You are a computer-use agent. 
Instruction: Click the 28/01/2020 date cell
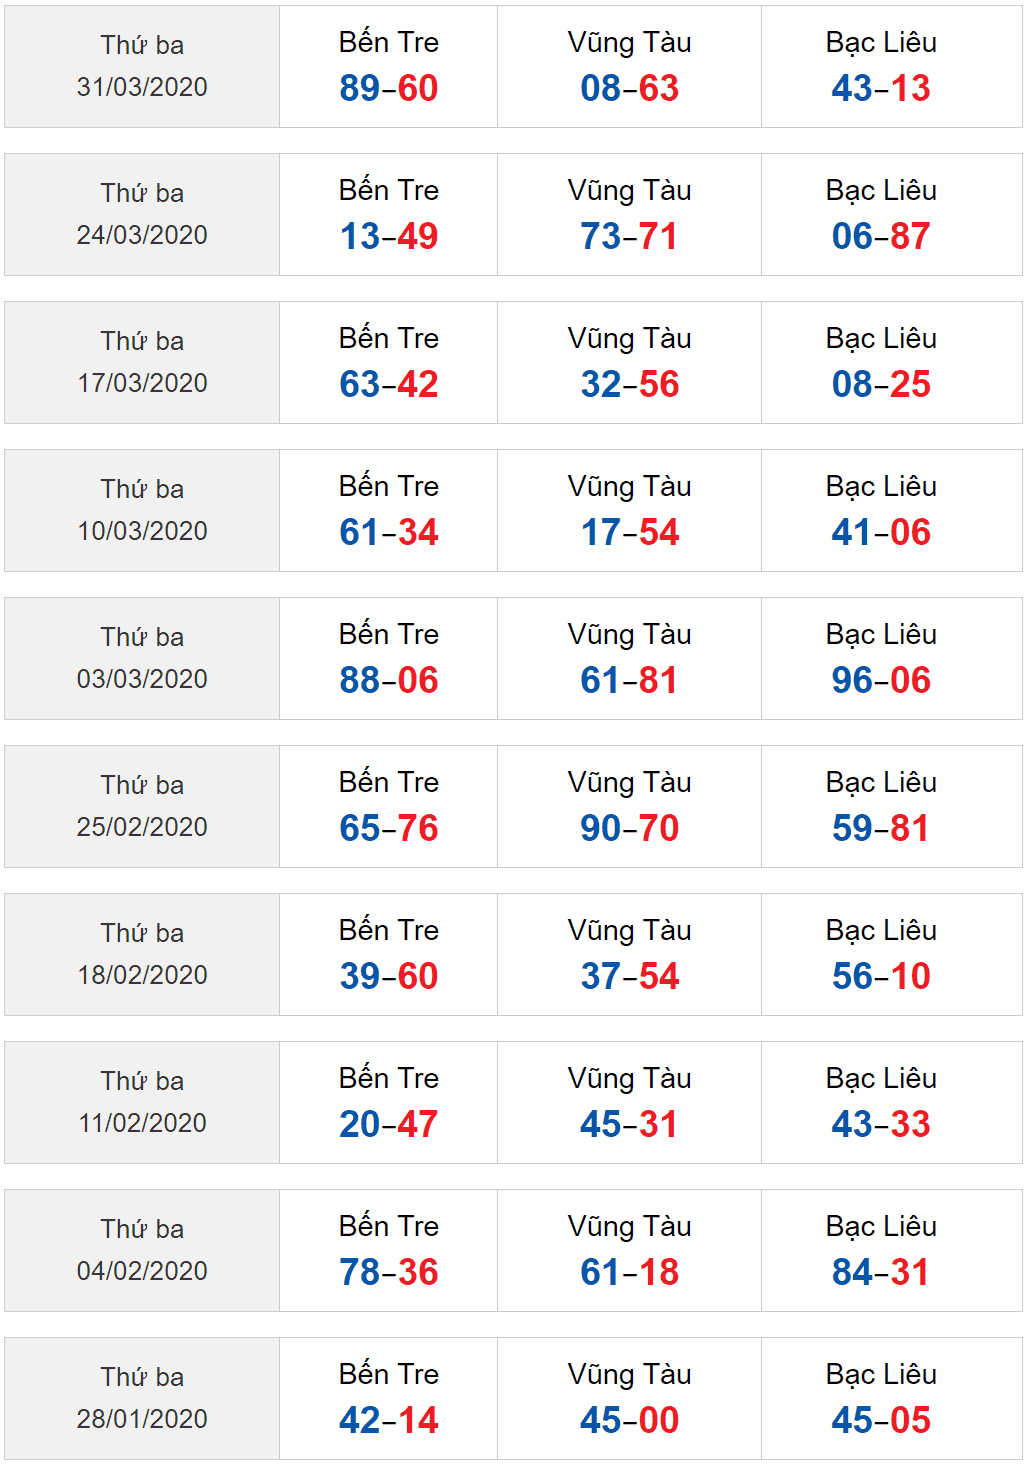(x=142, y=1398)
